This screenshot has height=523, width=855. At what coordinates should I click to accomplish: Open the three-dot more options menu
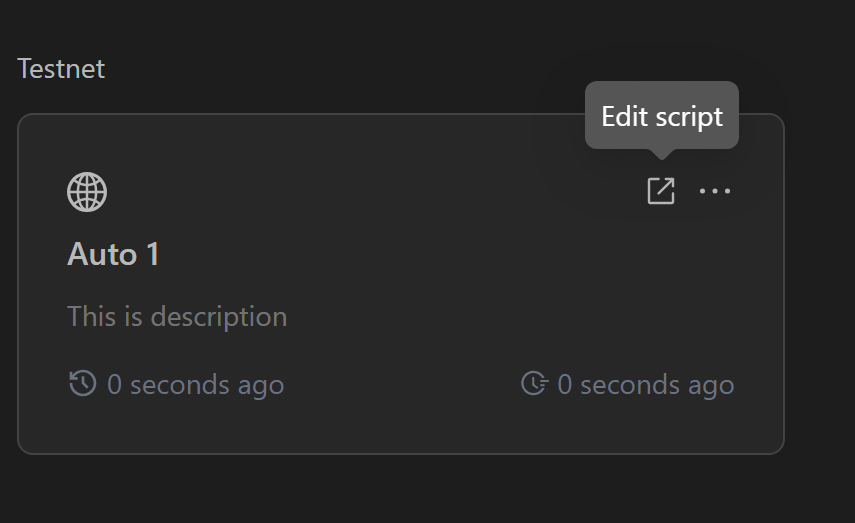[715, 191]
